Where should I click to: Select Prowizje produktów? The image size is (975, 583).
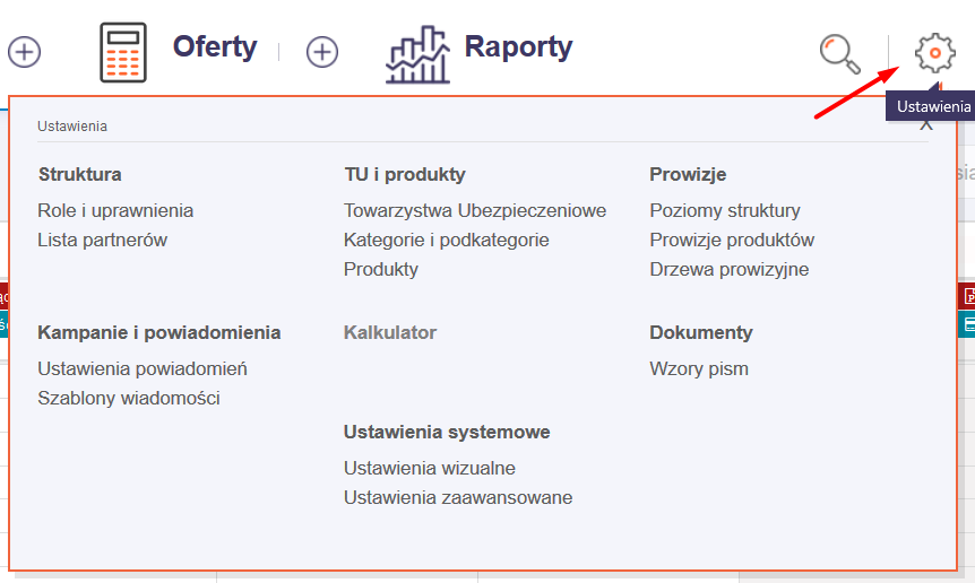(x=732, y=240)
